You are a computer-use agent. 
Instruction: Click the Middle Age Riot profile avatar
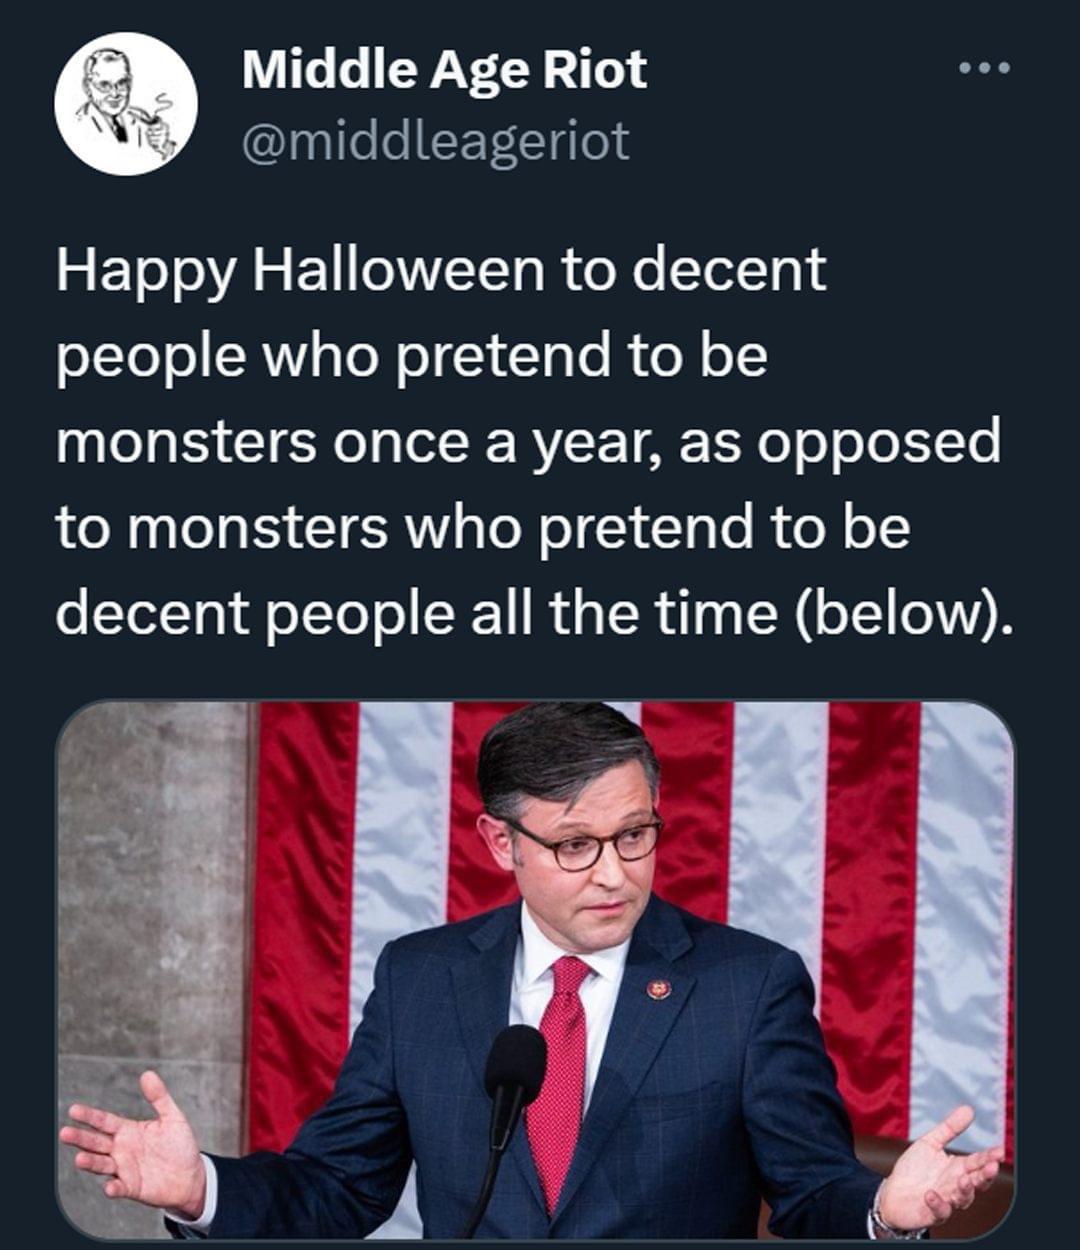[126, 104]
